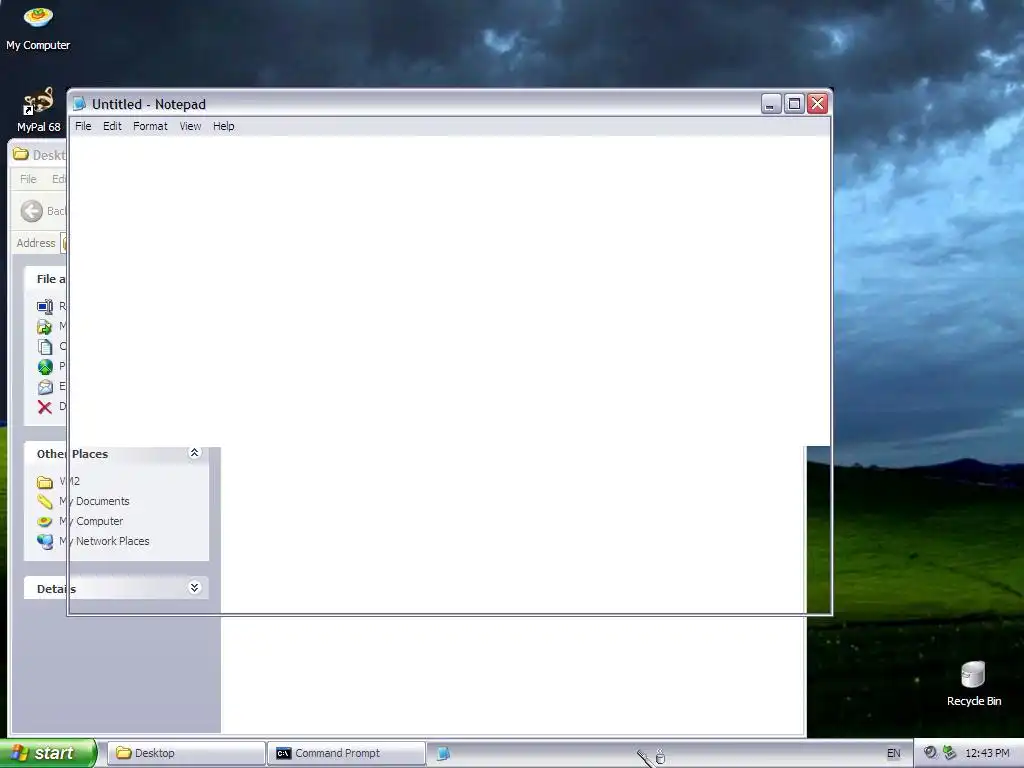Close the Untitled - Notepad window
Viewport: 1024px width, 768px height.
817,104
